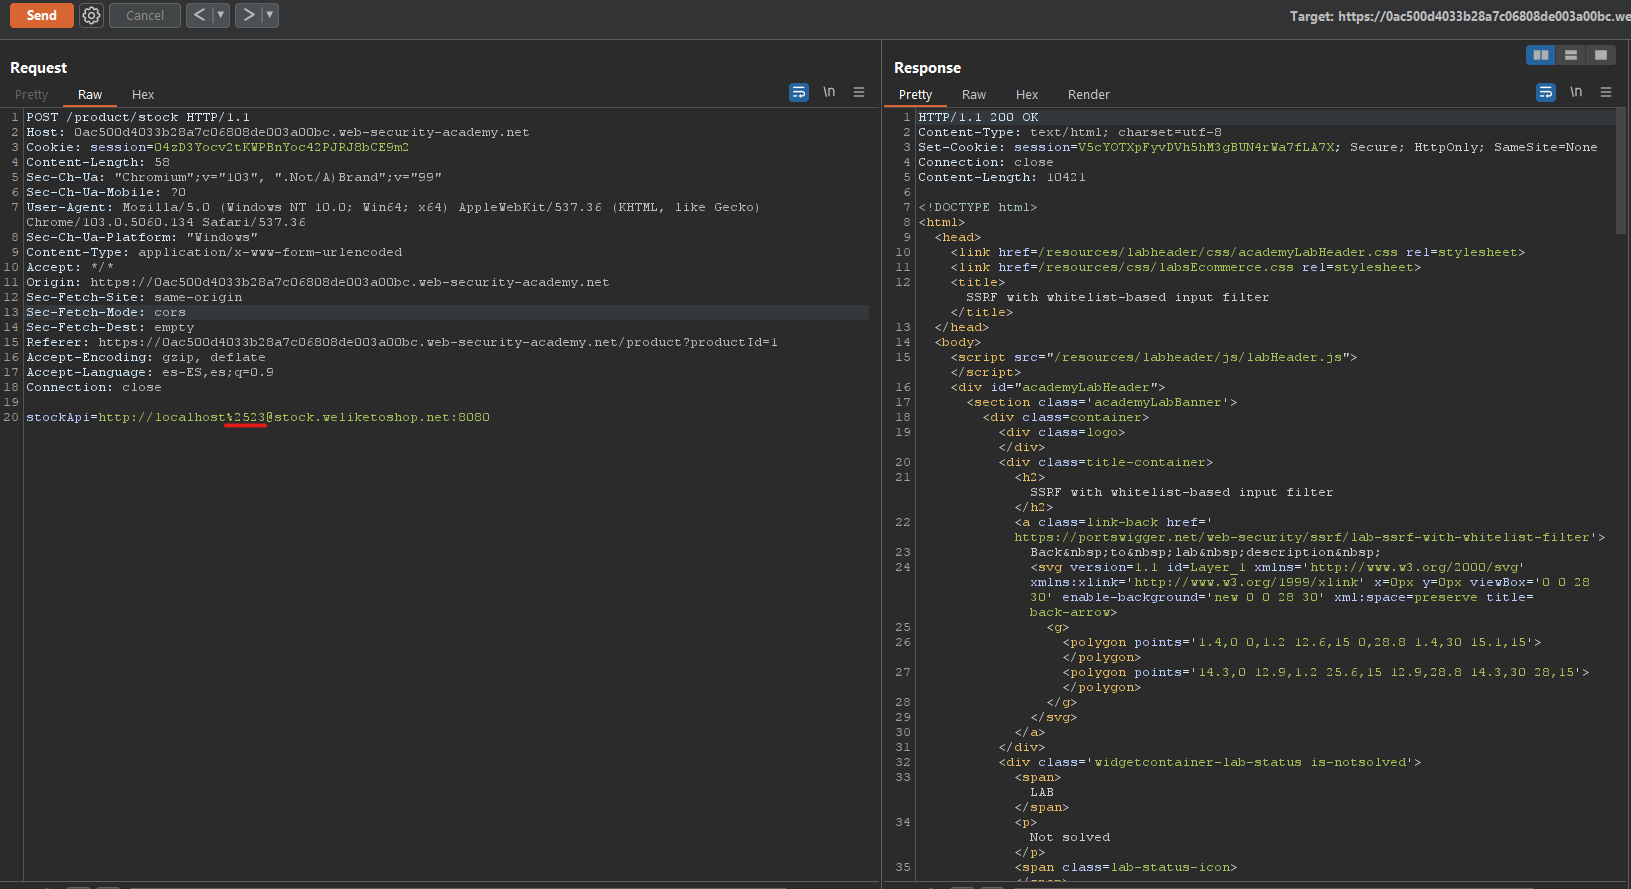Click the Cookie session header line
Image resolution: width=1631 pixels, height=889 pixels.
coord(217,147)
